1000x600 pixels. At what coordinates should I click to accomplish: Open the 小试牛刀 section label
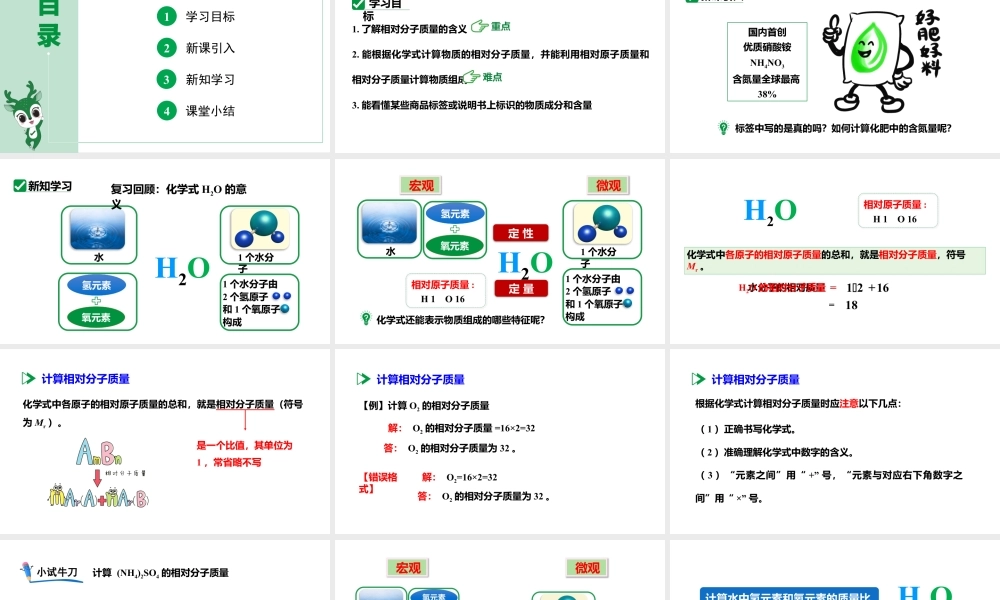55,571
